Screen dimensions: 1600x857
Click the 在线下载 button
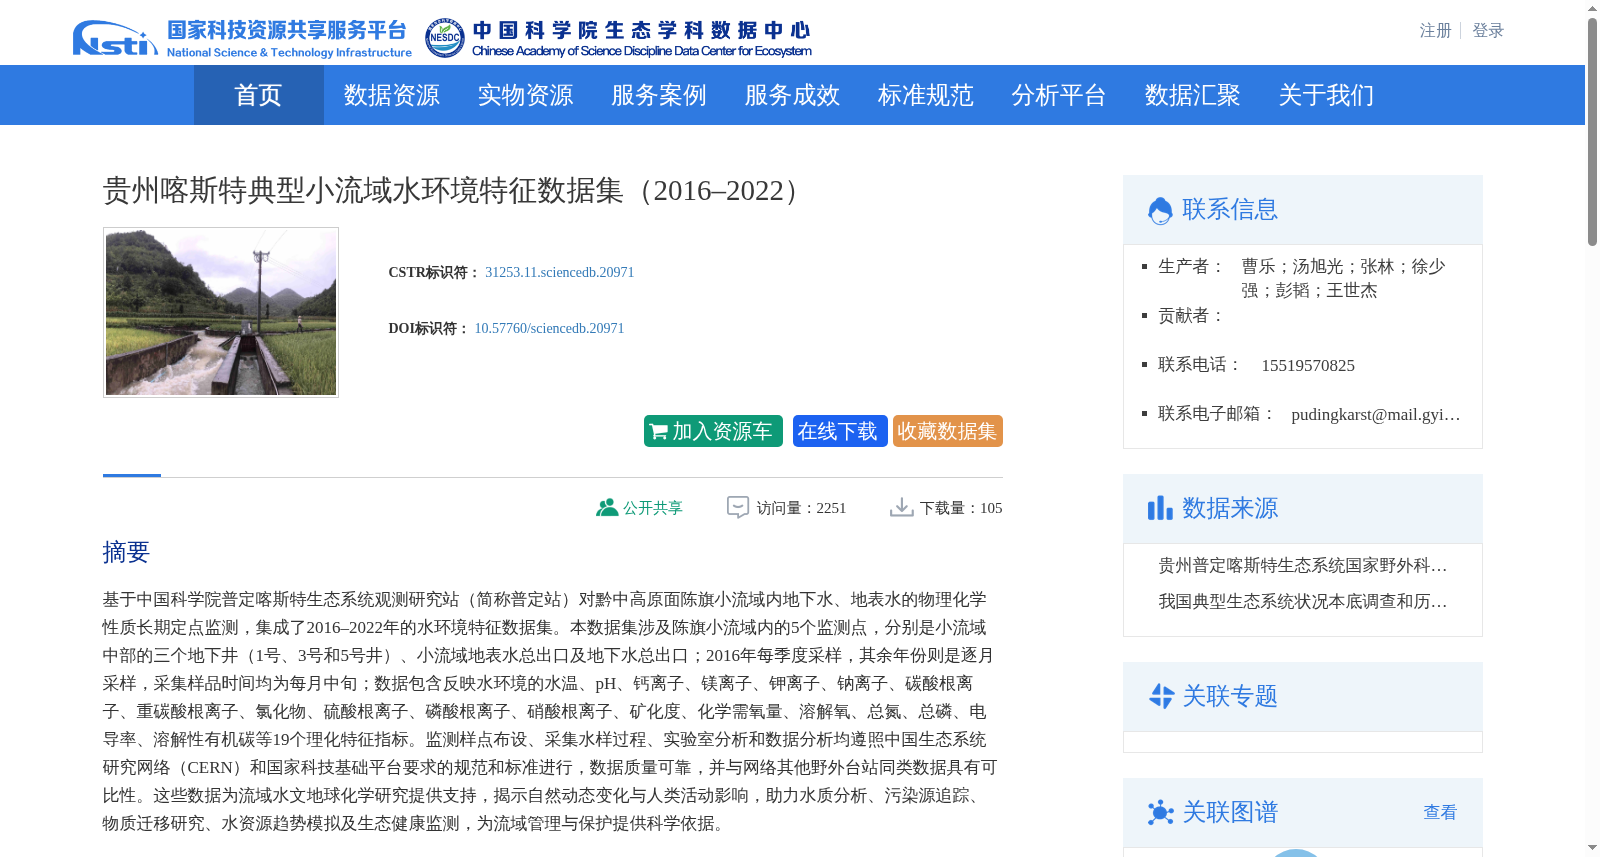(840, 431)
